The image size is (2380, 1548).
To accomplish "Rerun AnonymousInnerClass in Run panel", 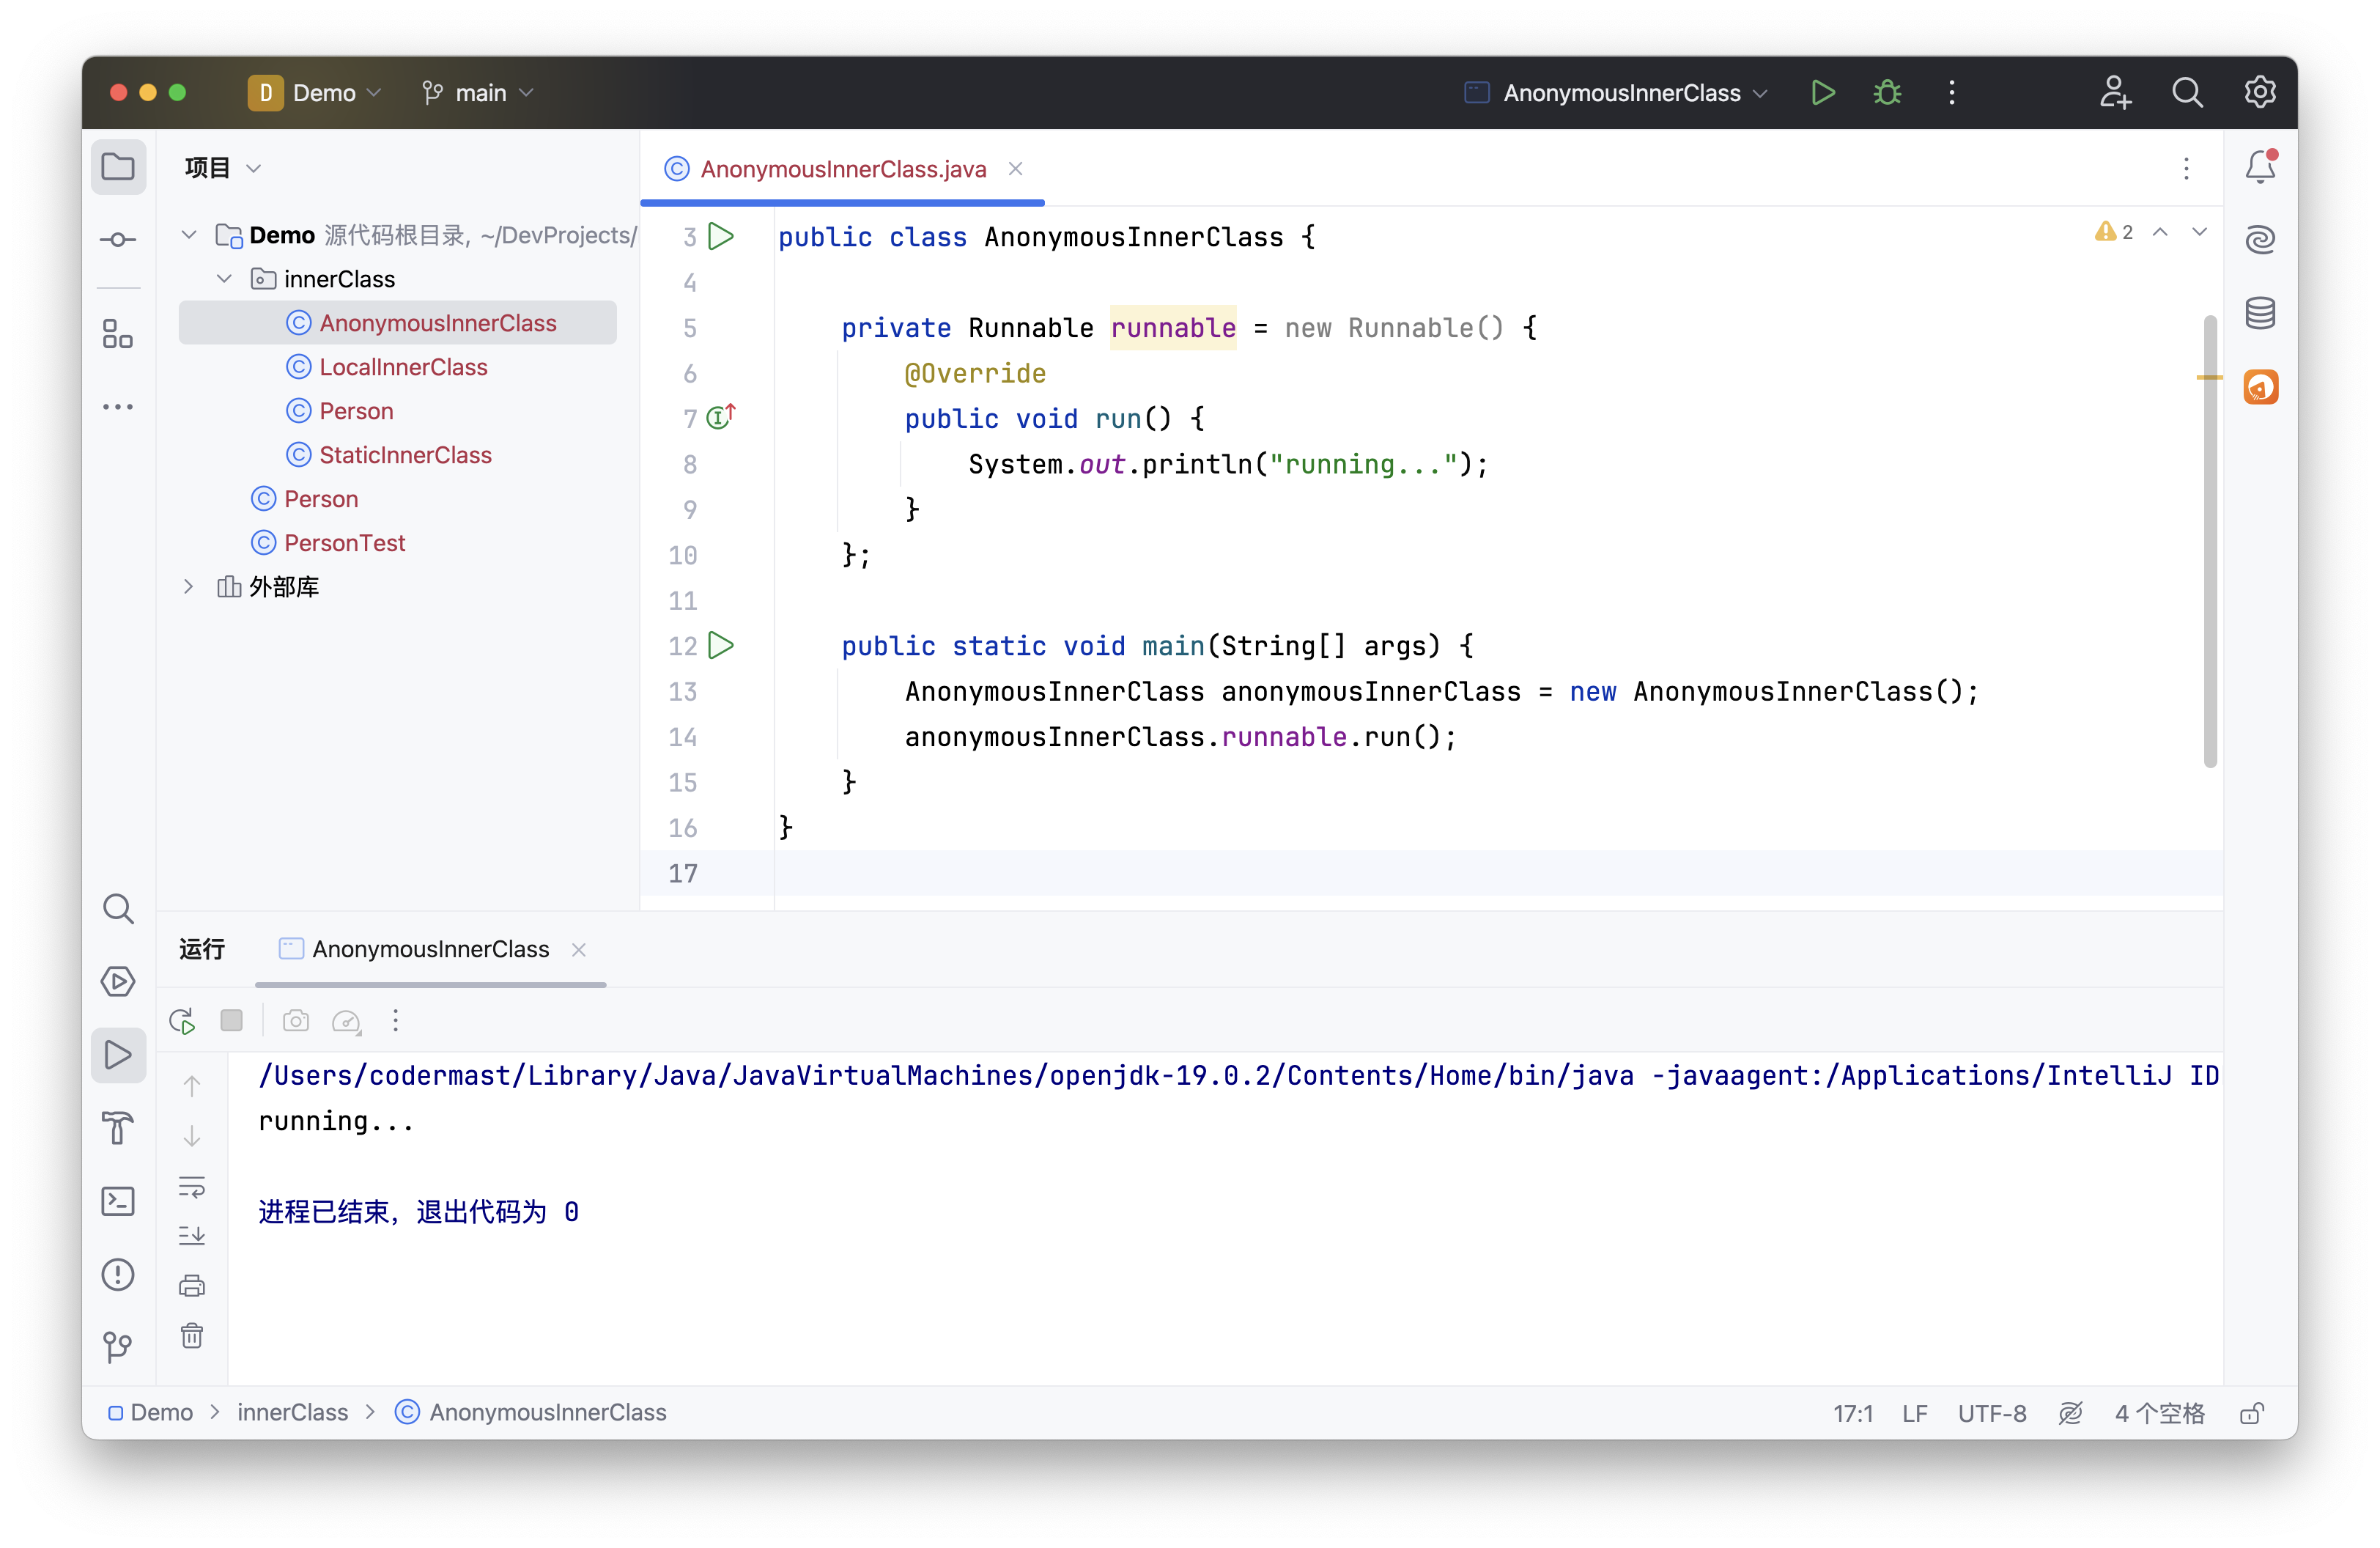I will point(182,1021).
